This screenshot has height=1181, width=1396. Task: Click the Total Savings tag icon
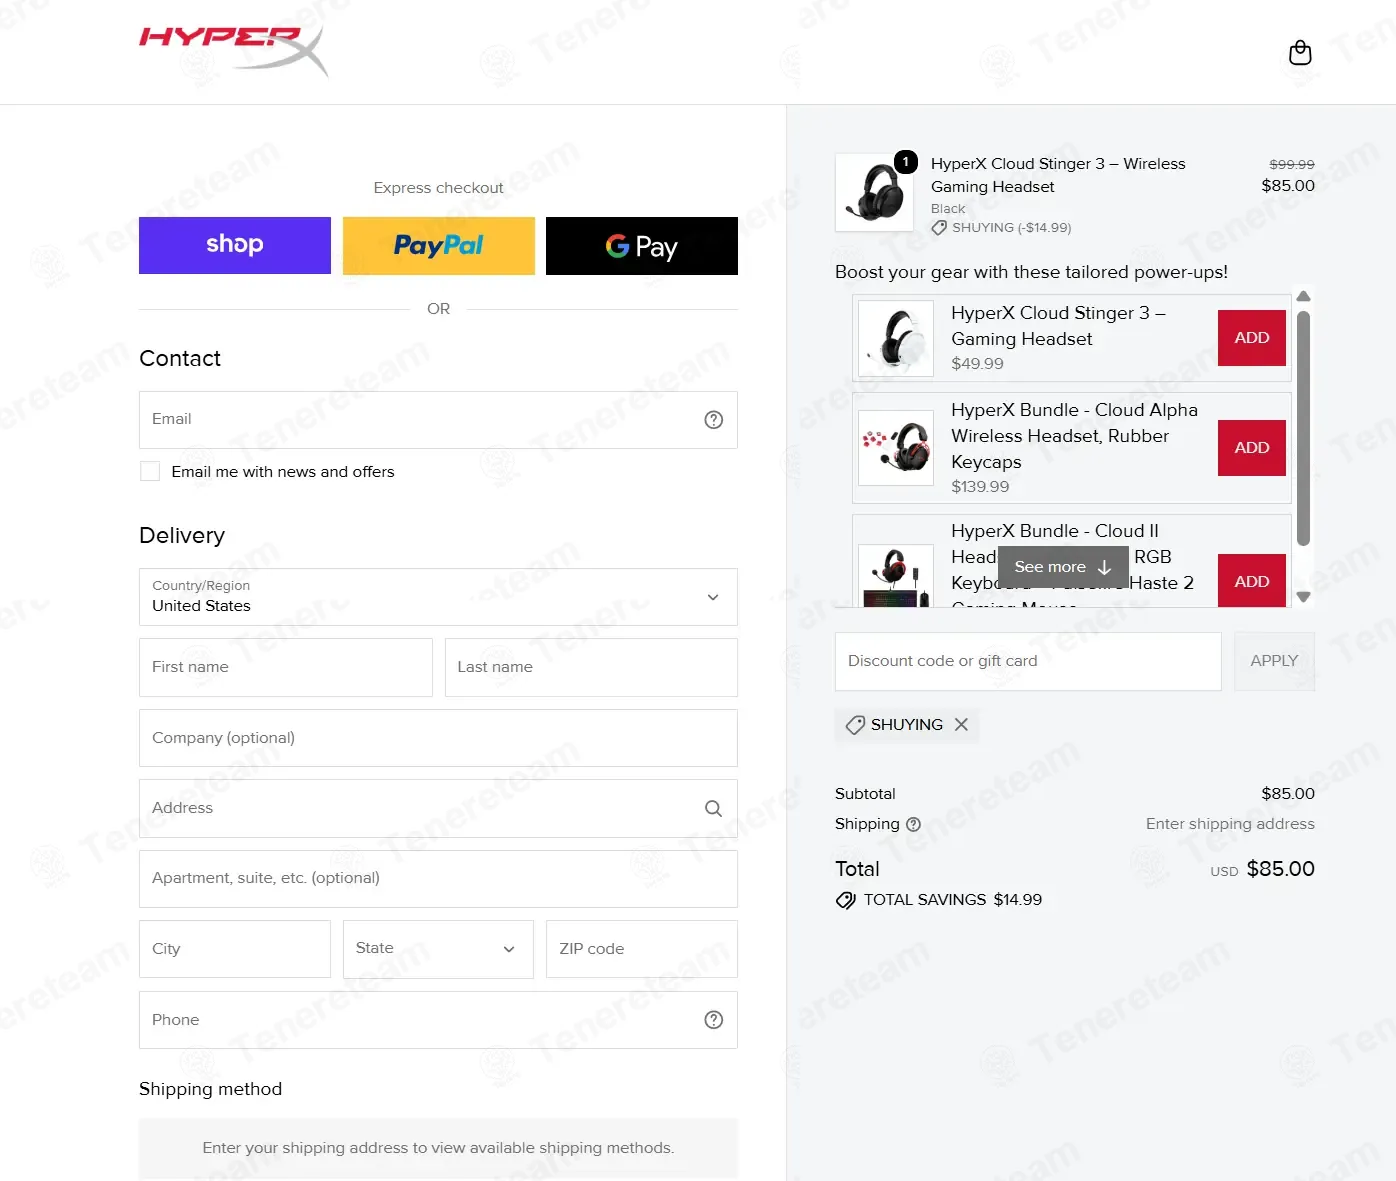pos(846,900)
